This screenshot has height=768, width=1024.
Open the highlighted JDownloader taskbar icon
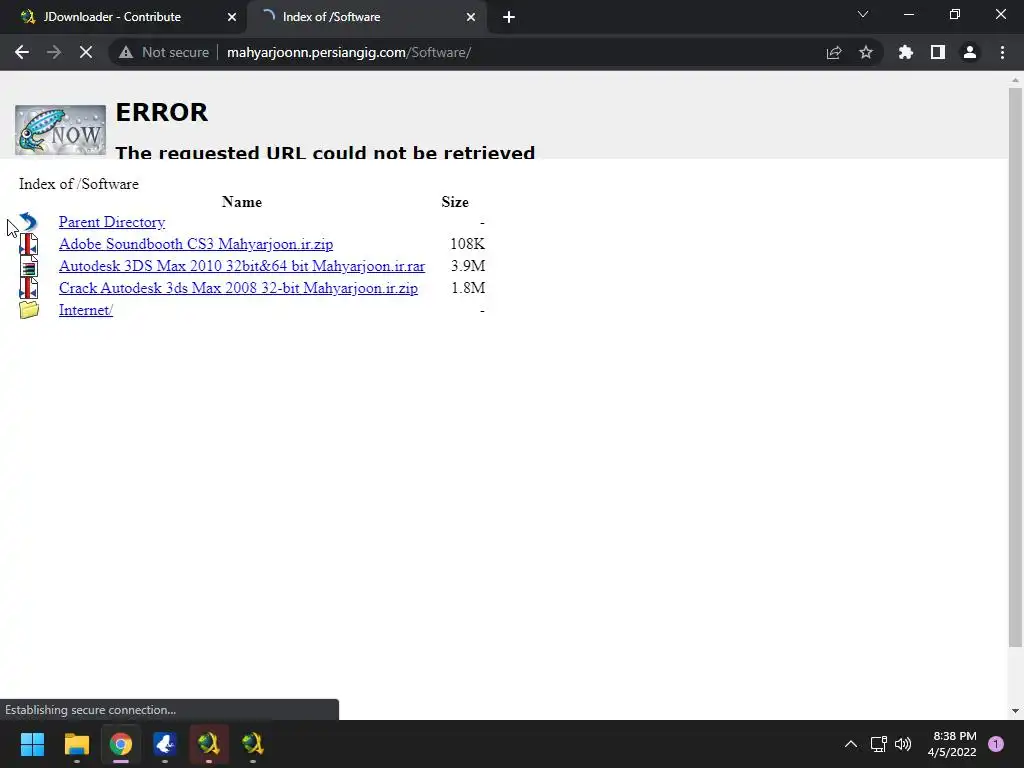click(209, 744)
